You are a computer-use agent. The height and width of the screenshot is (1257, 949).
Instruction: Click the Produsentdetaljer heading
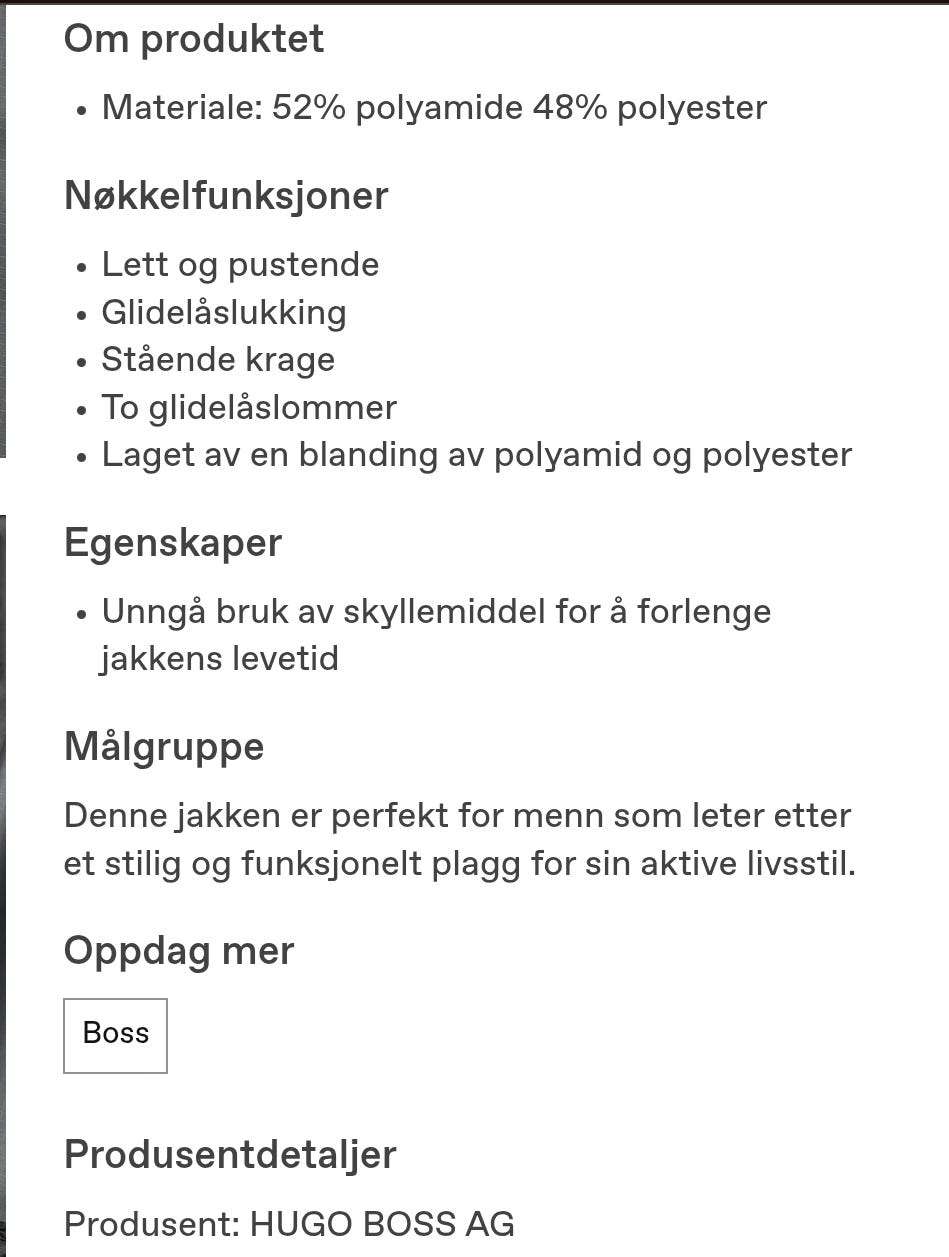pos(229,1154)
